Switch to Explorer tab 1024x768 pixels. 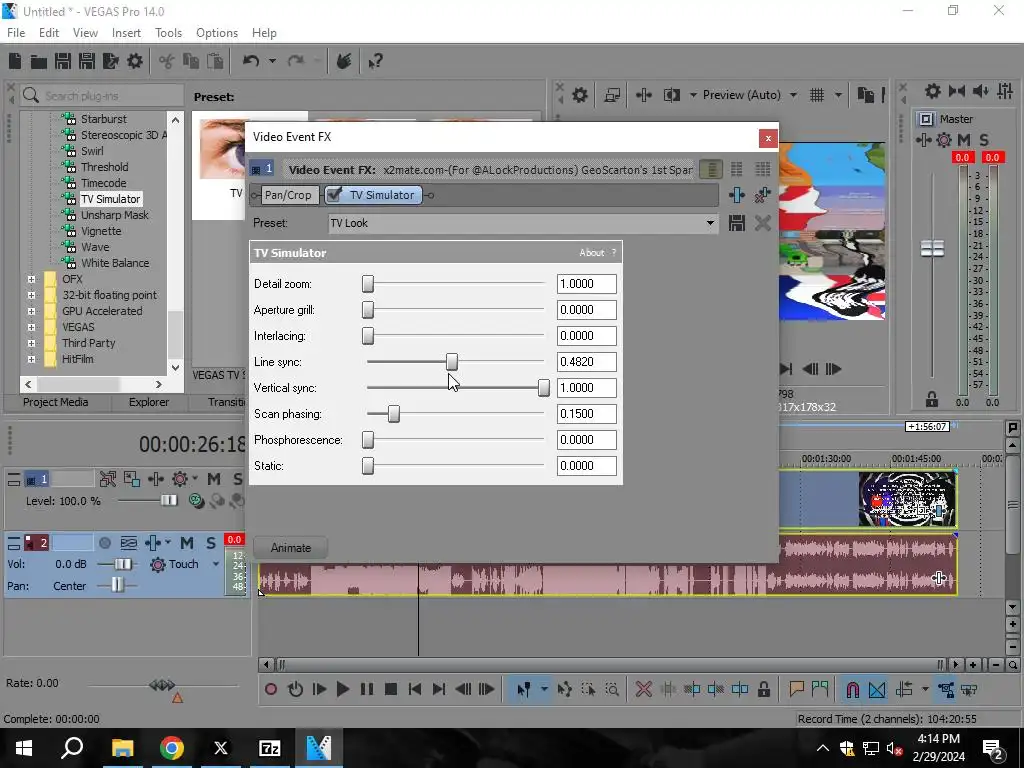(x=149, y=402)
